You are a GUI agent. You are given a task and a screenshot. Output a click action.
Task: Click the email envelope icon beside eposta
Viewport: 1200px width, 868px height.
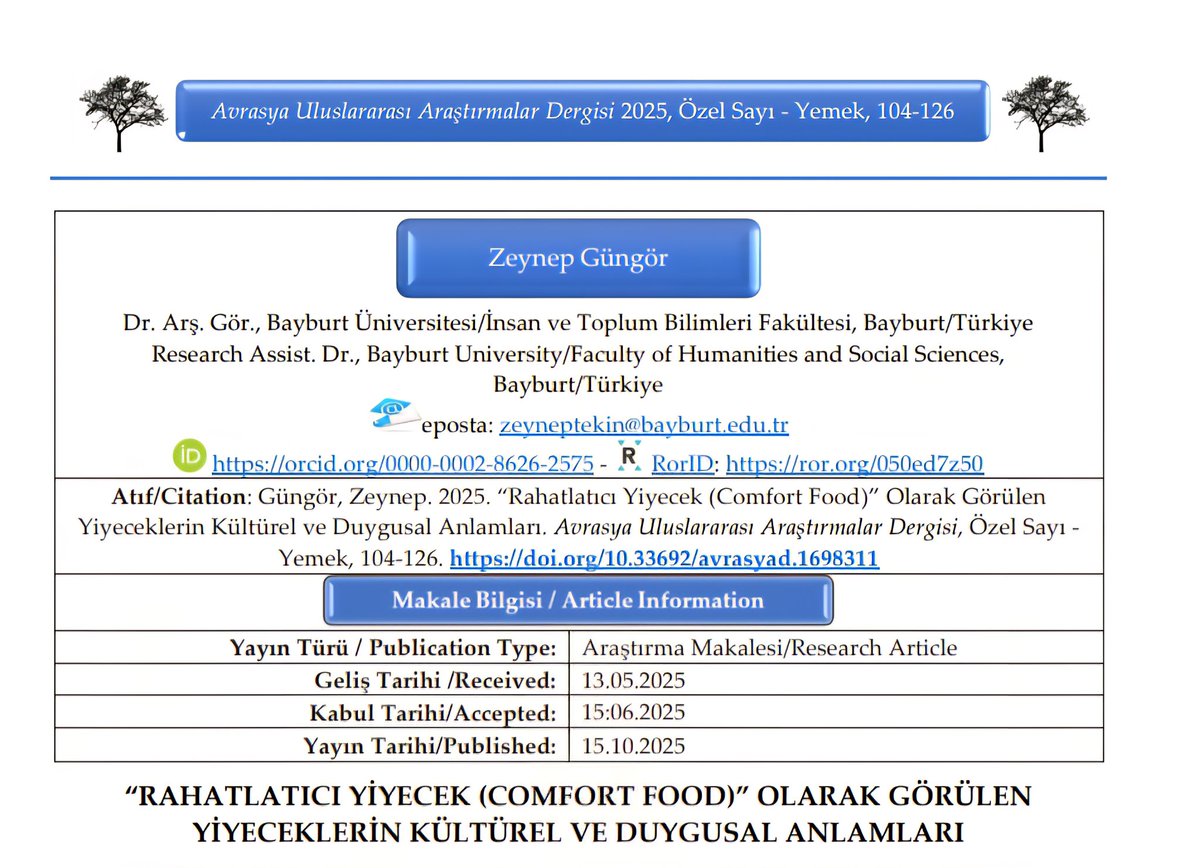[395, 414]
